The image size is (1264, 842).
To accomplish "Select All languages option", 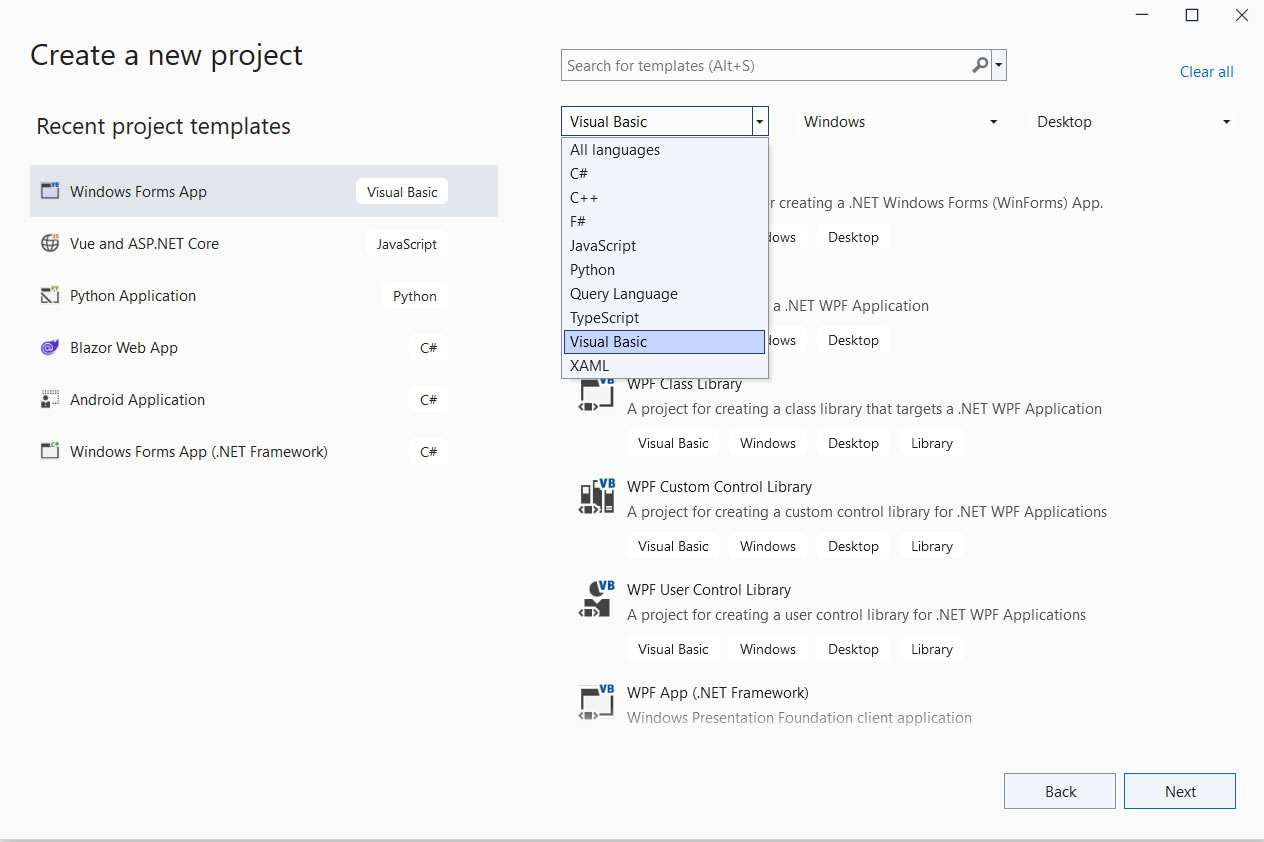I will click(x=615, y=150).
